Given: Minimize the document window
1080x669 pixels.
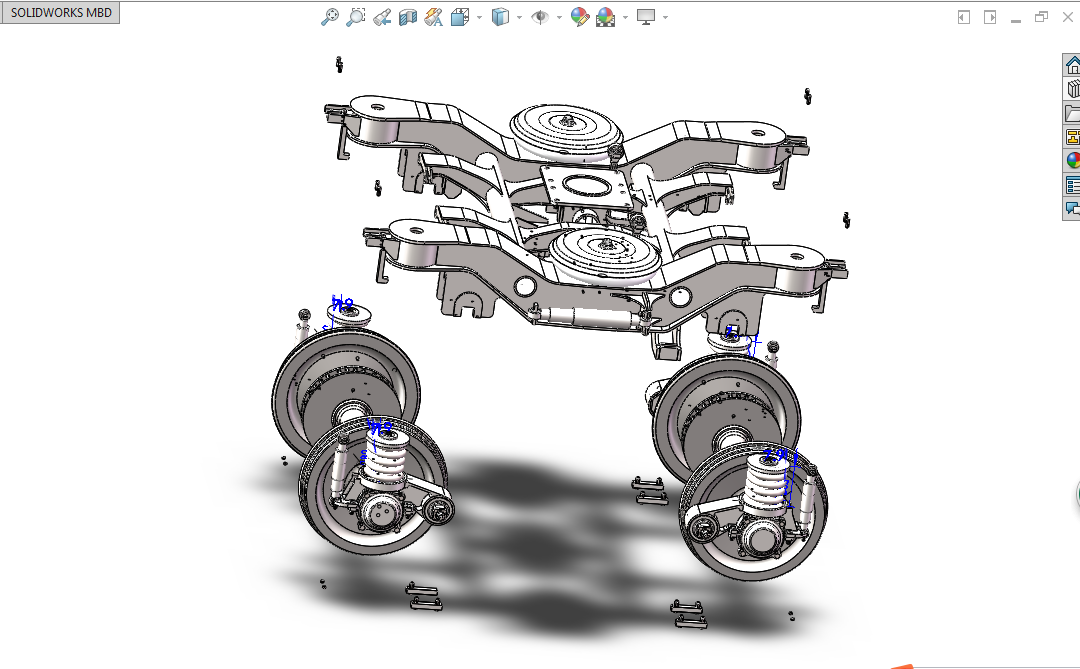Looking at the screenshot, I should [1015, 20].
